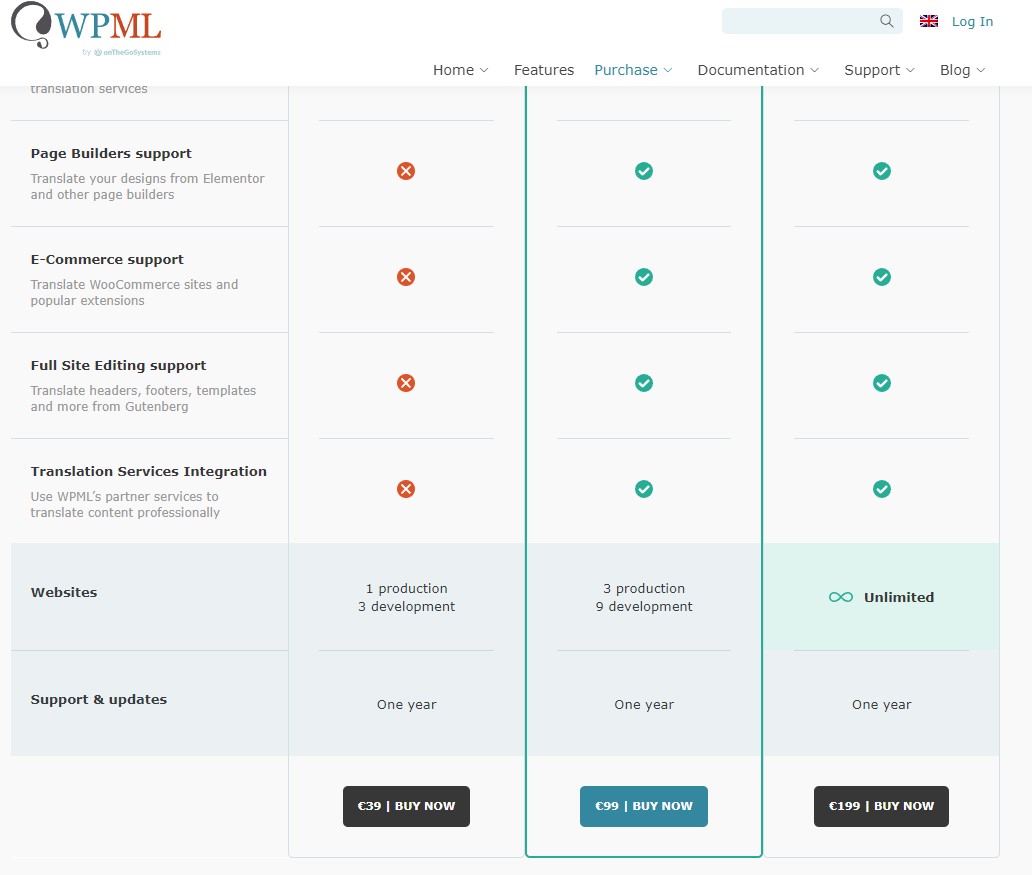The image size is (1032, 875).
Task: Open the Blog menu item
Action: (x=955, y=70)
